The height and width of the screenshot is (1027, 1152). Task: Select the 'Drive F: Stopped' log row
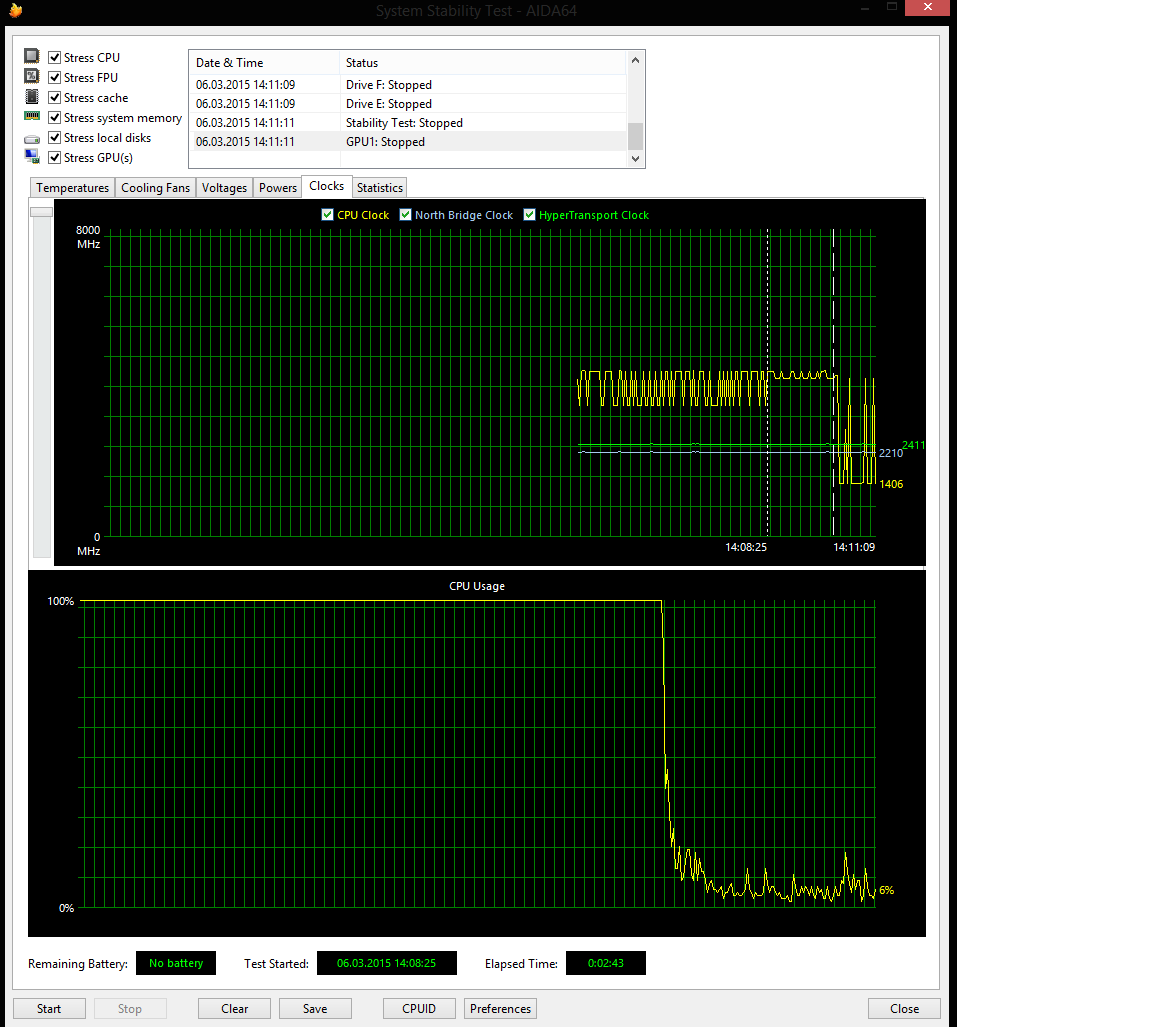pyautogui.click(x=408, y=84)
